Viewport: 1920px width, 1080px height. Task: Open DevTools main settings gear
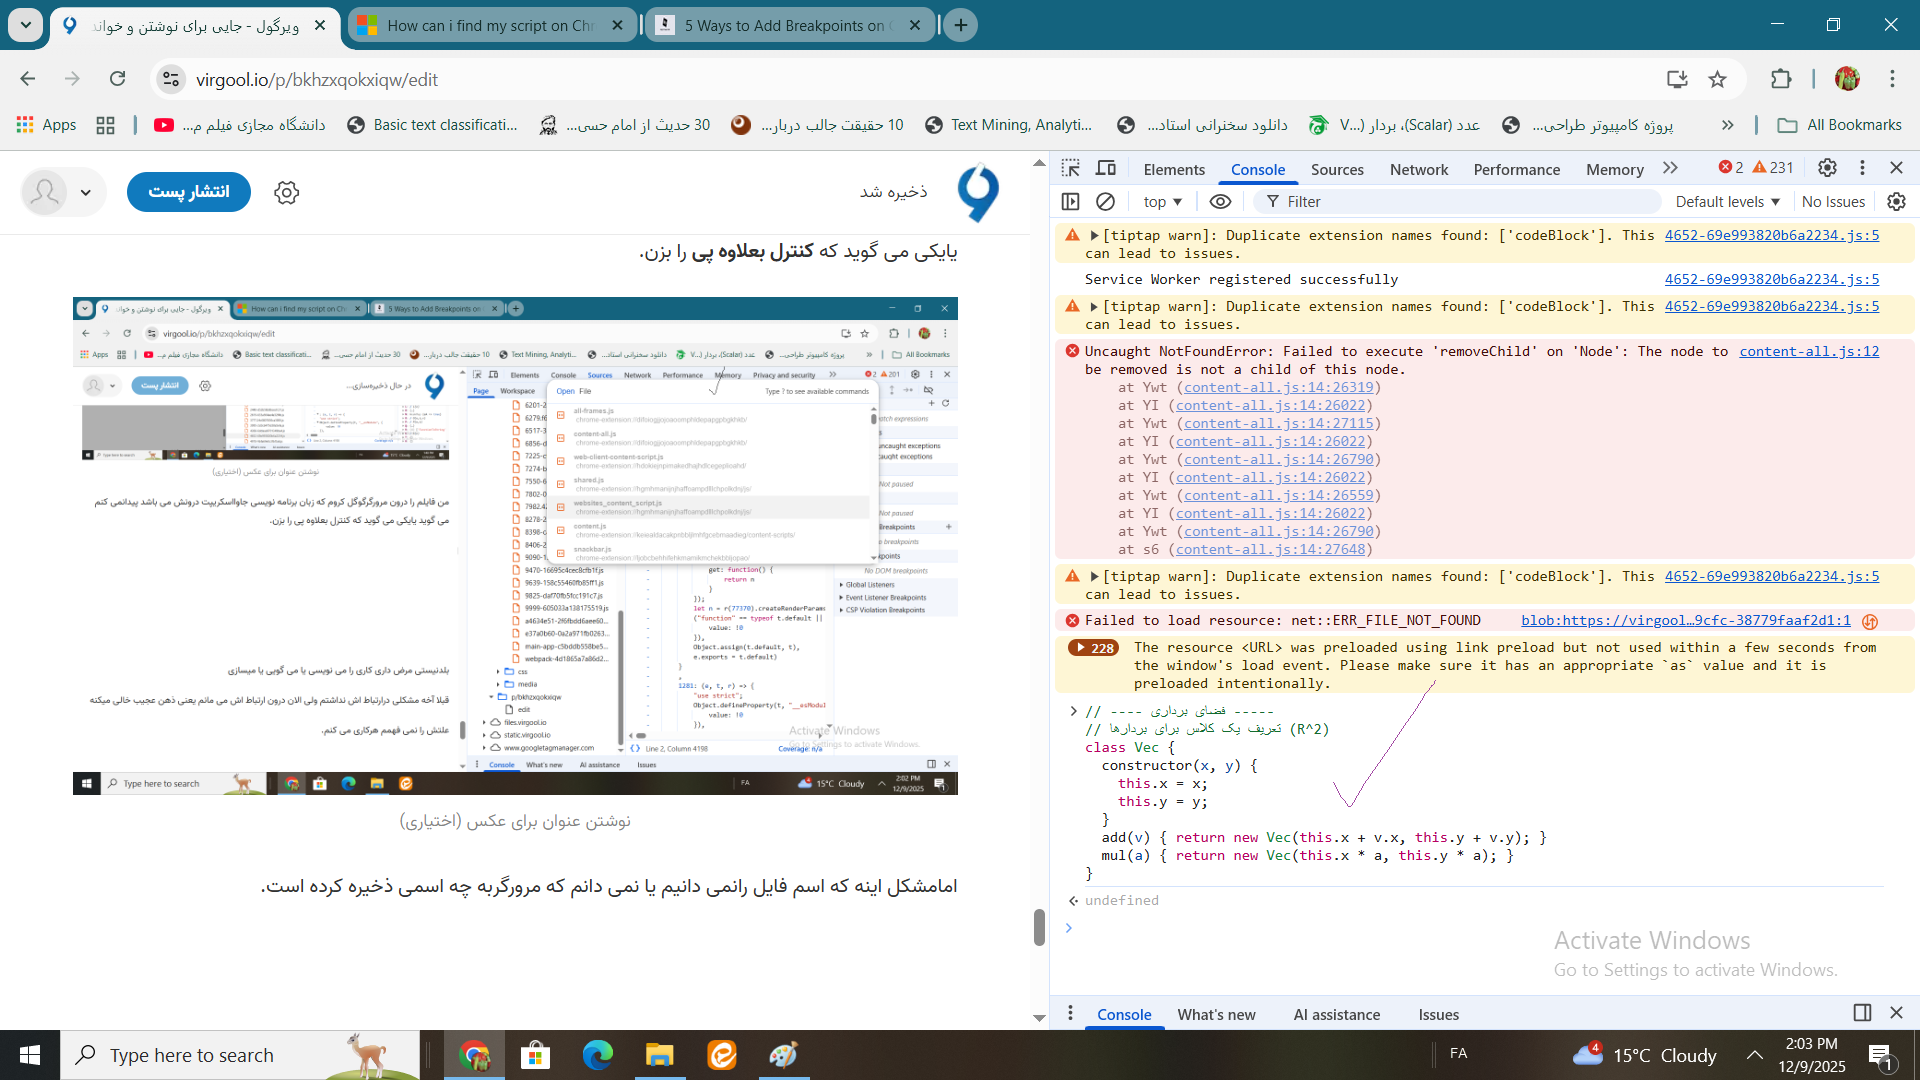pos(1827,168)
